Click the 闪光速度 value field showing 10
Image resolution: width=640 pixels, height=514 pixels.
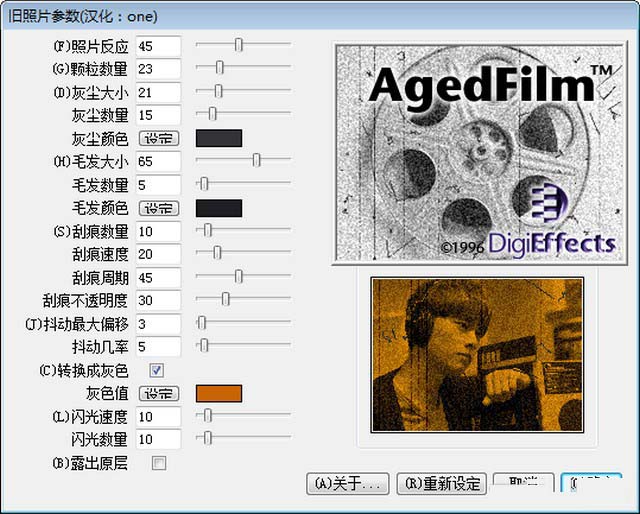click(x=158, y=417)
